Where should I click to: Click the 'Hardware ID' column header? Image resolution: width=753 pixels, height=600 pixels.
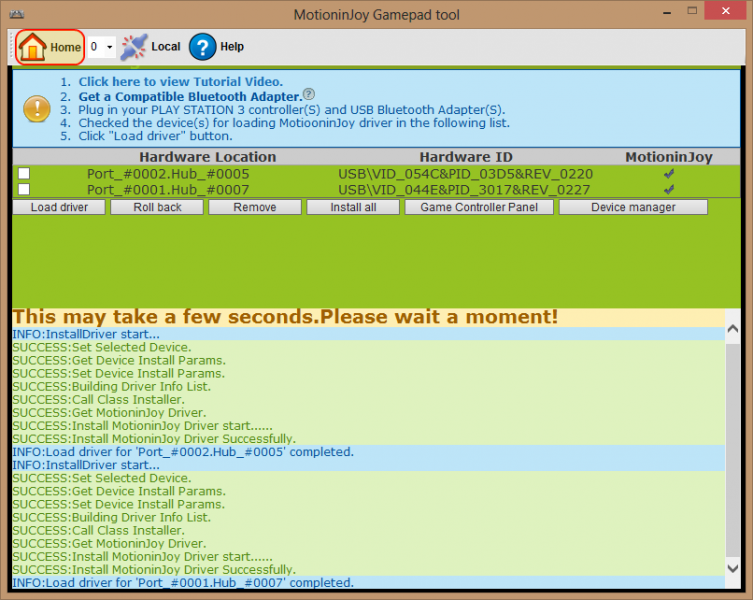coord(466,157)
